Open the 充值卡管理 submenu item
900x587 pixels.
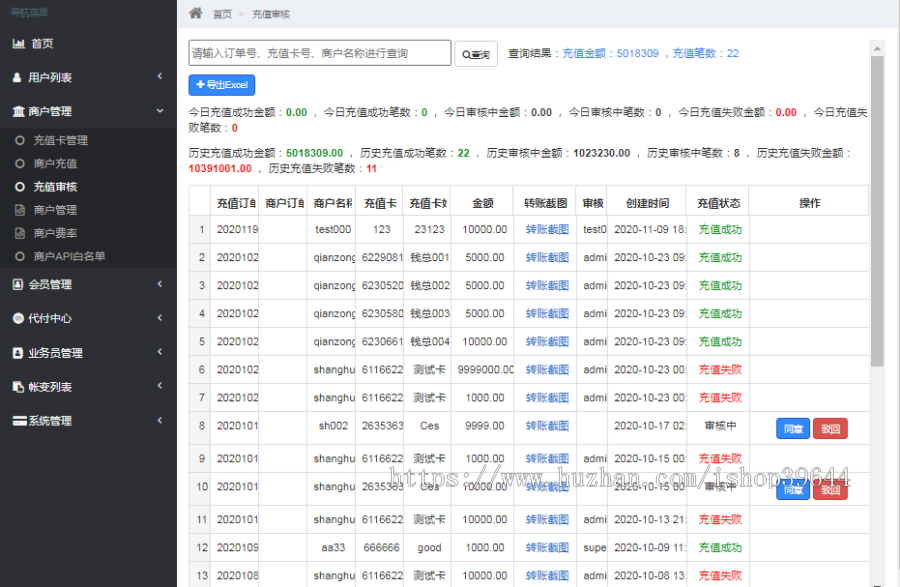click(x=60, y=140)
